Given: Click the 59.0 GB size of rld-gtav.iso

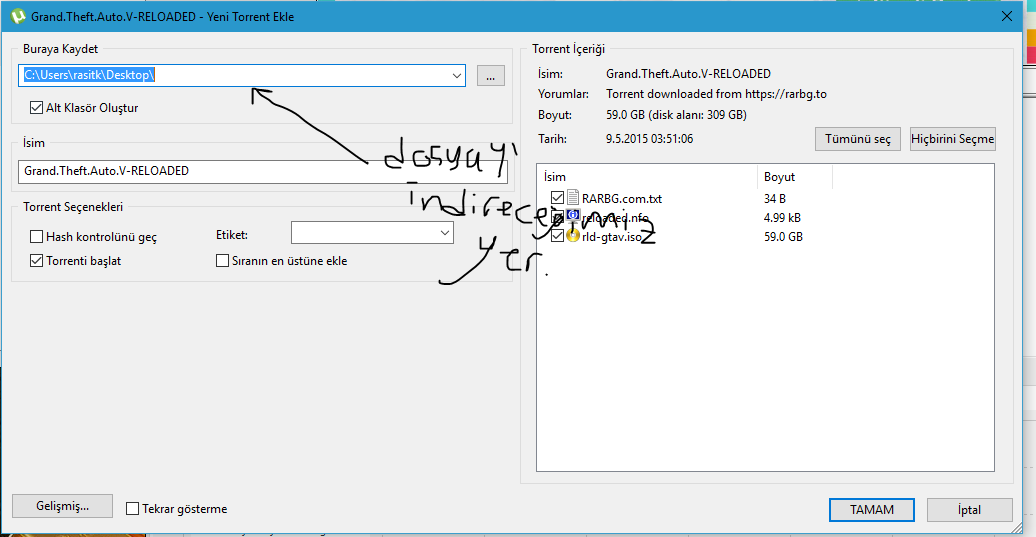Looking at the screenshot, I should (784, 236).
